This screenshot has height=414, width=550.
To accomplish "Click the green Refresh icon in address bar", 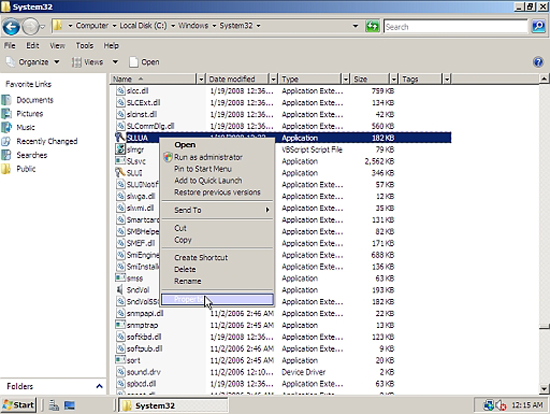I will click(372, 26).
